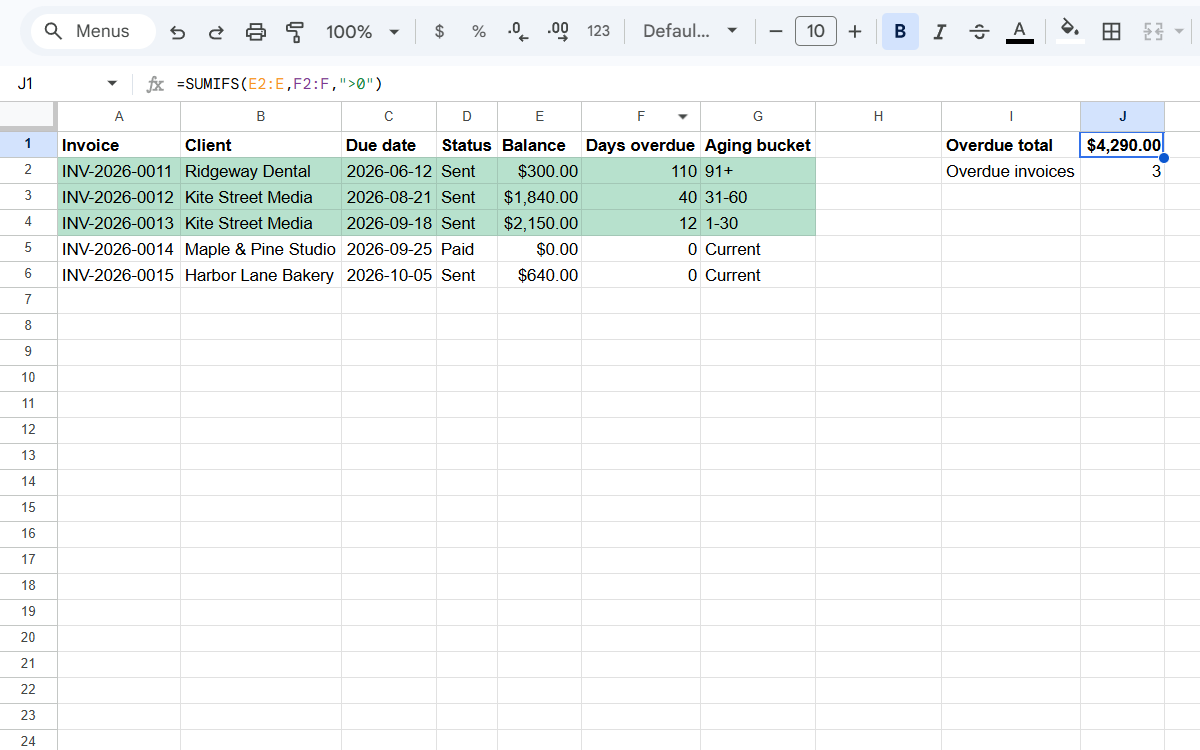This screenshot has height=750, width=1200.
Task: Decrease decimal places
Action: (518, 32)
